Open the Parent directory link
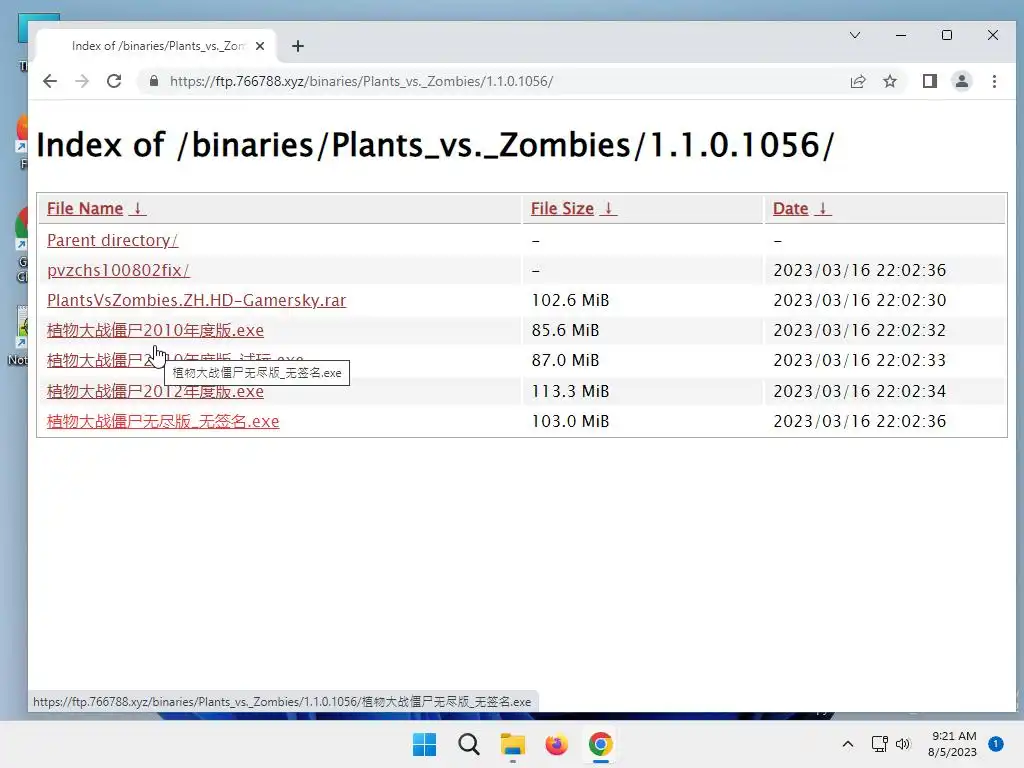 point(112,240)
